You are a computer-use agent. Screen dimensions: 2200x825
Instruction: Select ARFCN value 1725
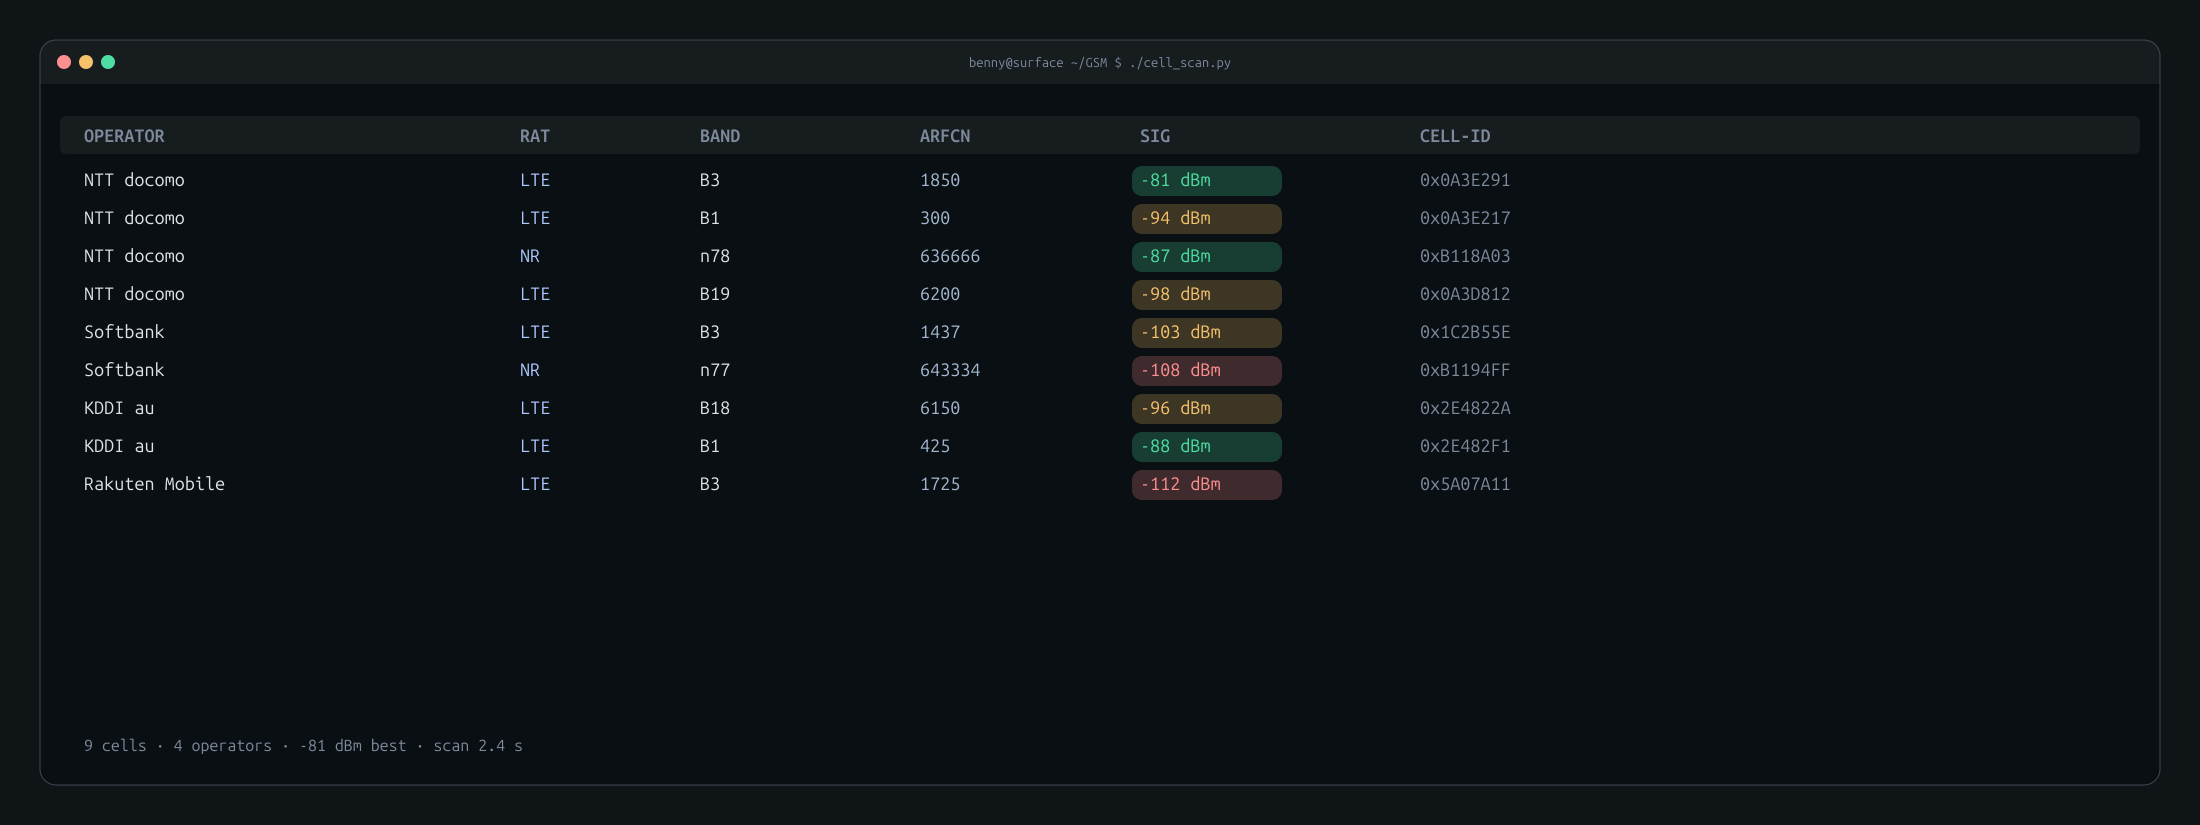[940, 484]
